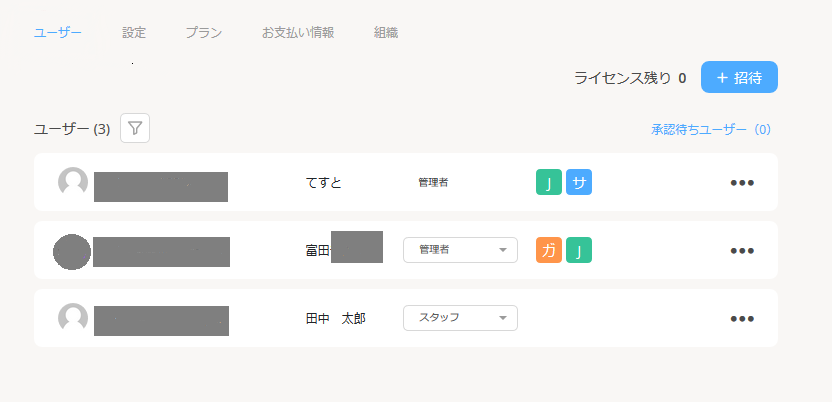Click the ＋招待 invite button
This screenshot has height=402, width=832.
[x=739, y=78]
